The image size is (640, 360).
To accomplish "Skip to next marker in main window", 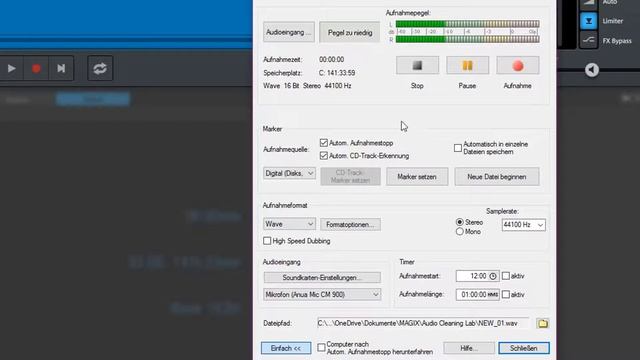I will [61, 68].
